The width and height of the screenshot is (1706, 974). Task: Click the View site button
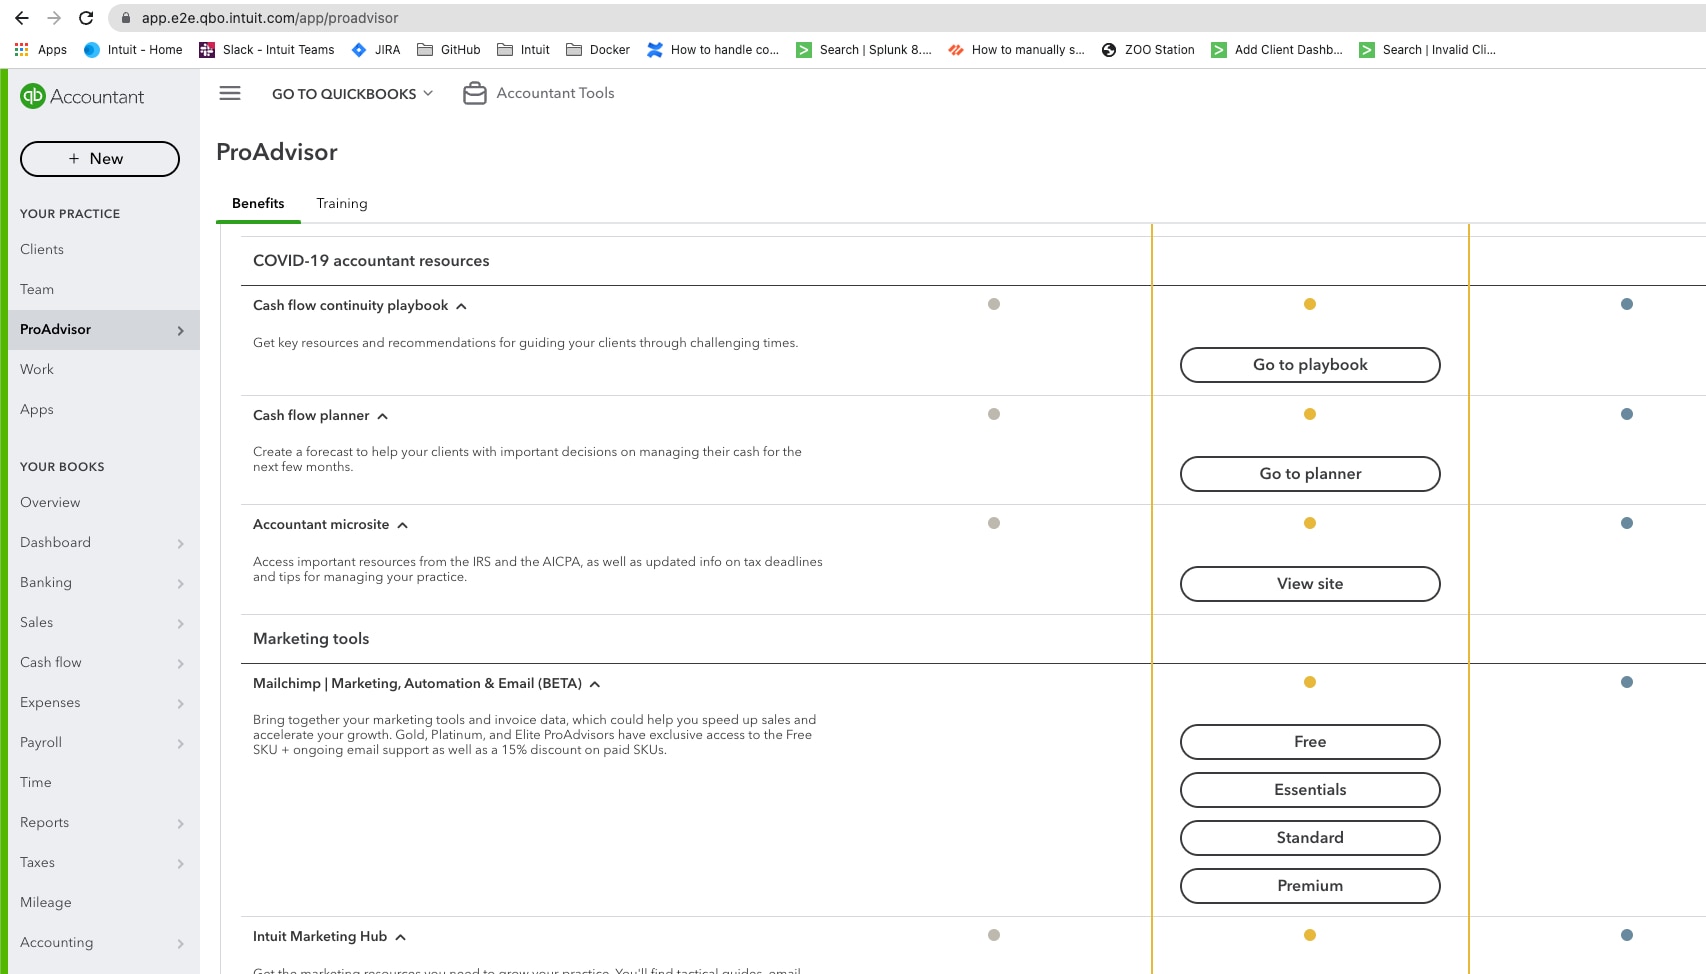pos(1310,584)
